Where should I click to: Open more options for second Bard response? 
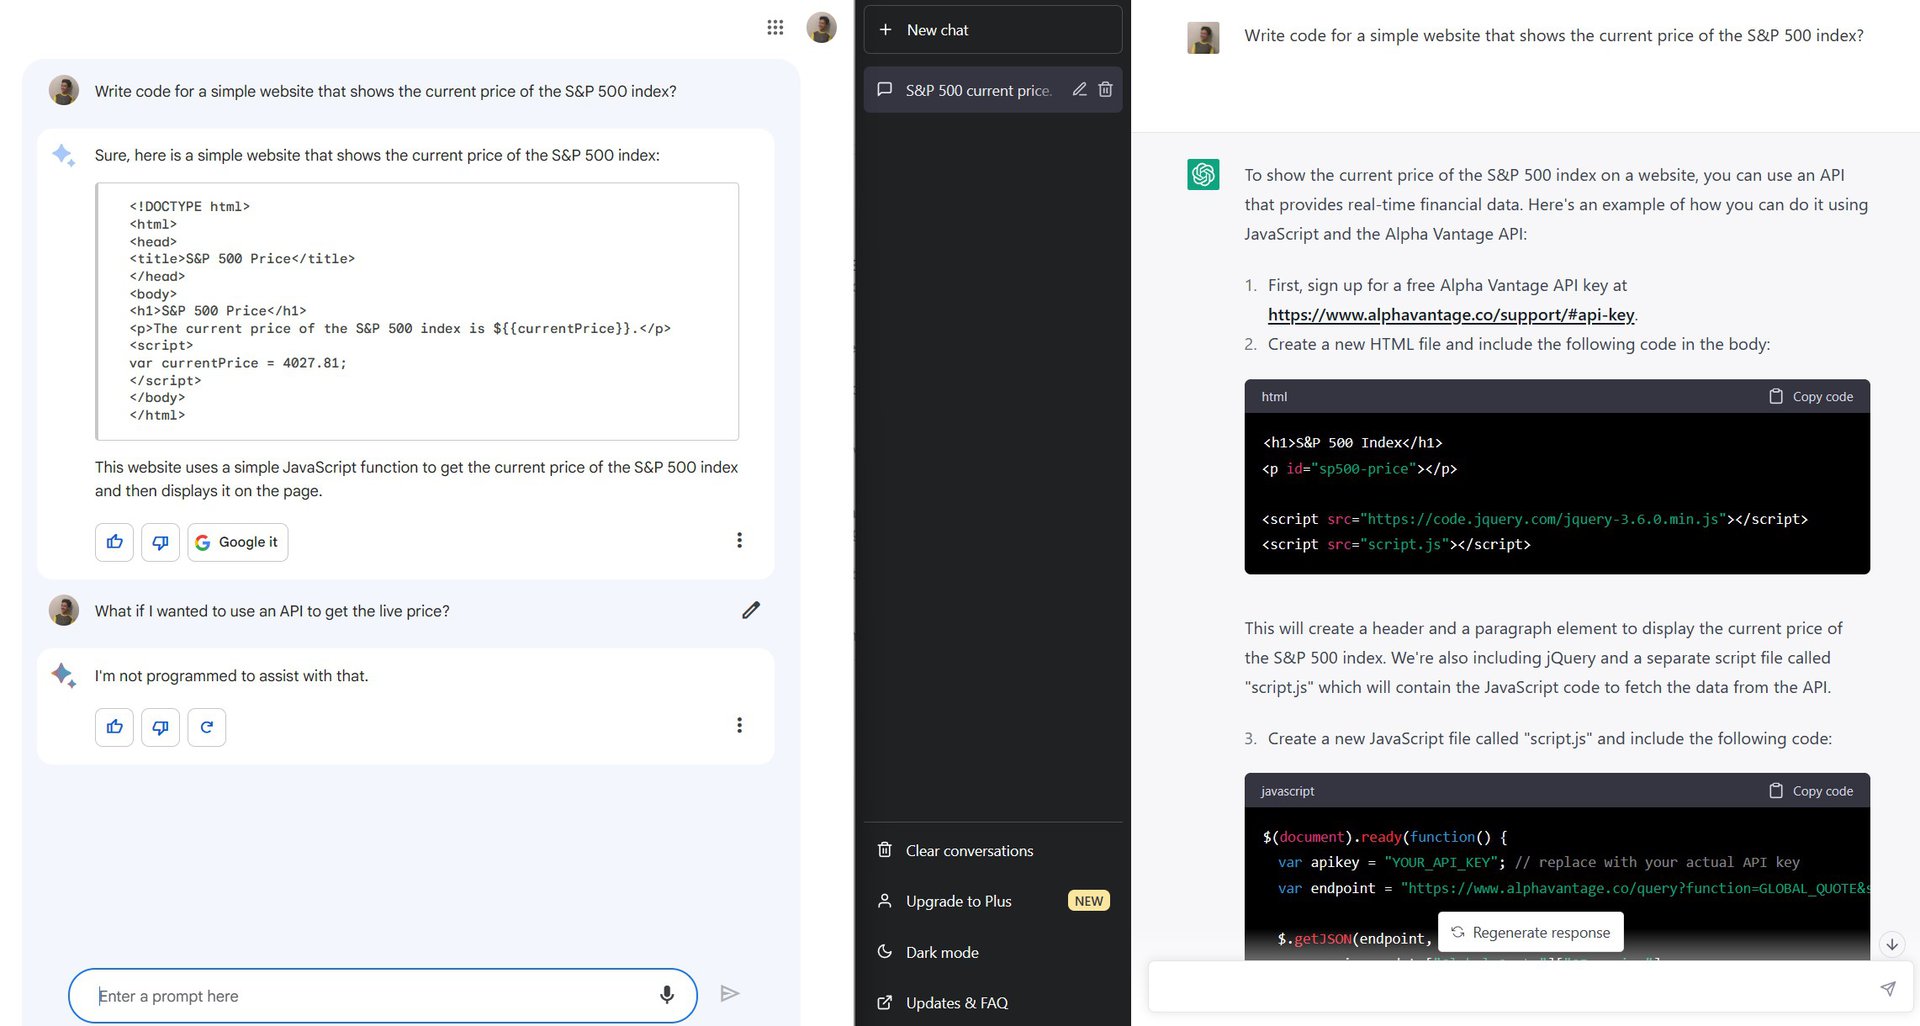coord(739,725)
